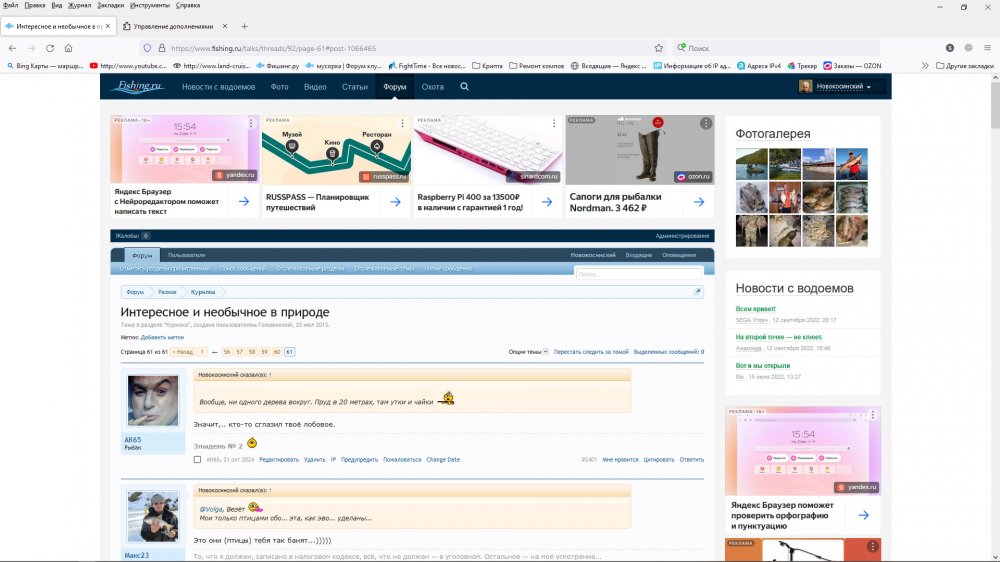Screen dimensions: 1000x562
Task: Switch to the Пользователи forum tab
Action: click(186, 256)
